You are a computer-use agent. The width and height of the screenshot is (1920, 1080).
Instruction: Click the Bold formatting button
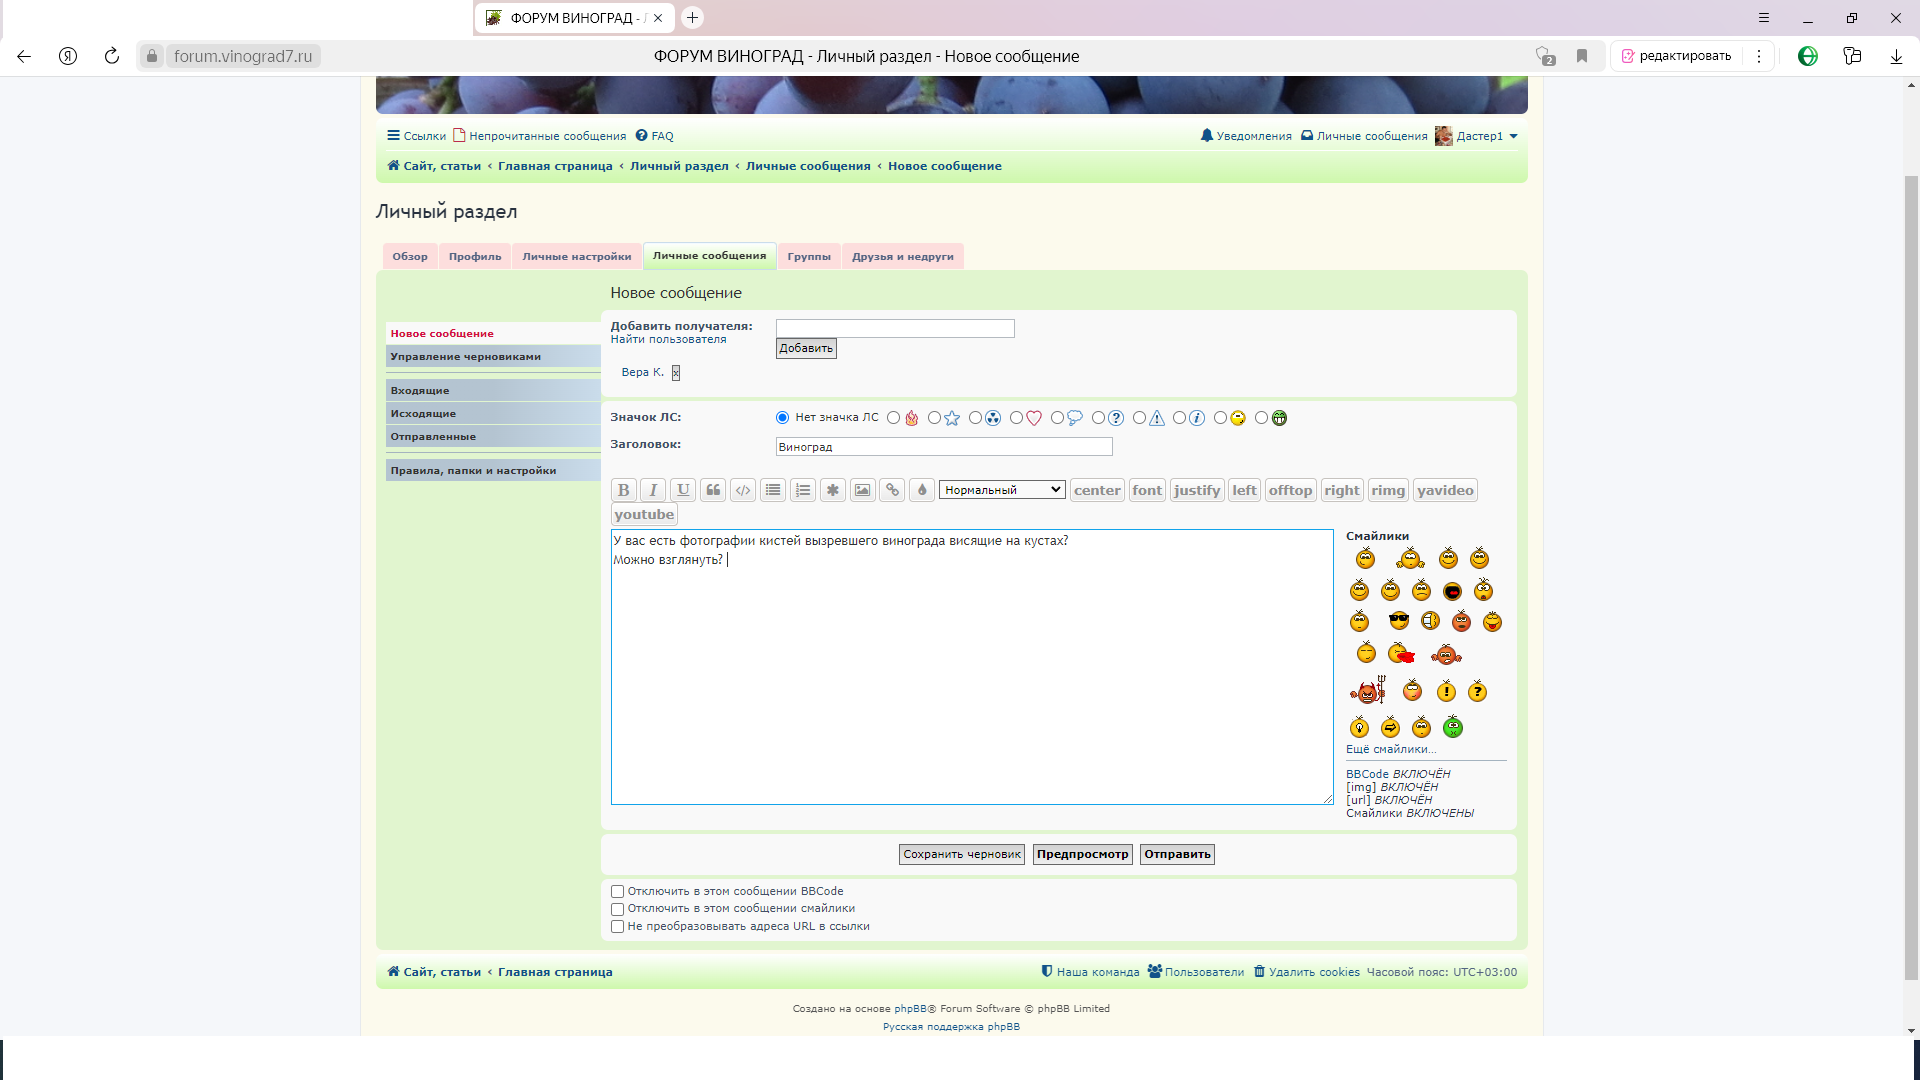tap(623, 490)
